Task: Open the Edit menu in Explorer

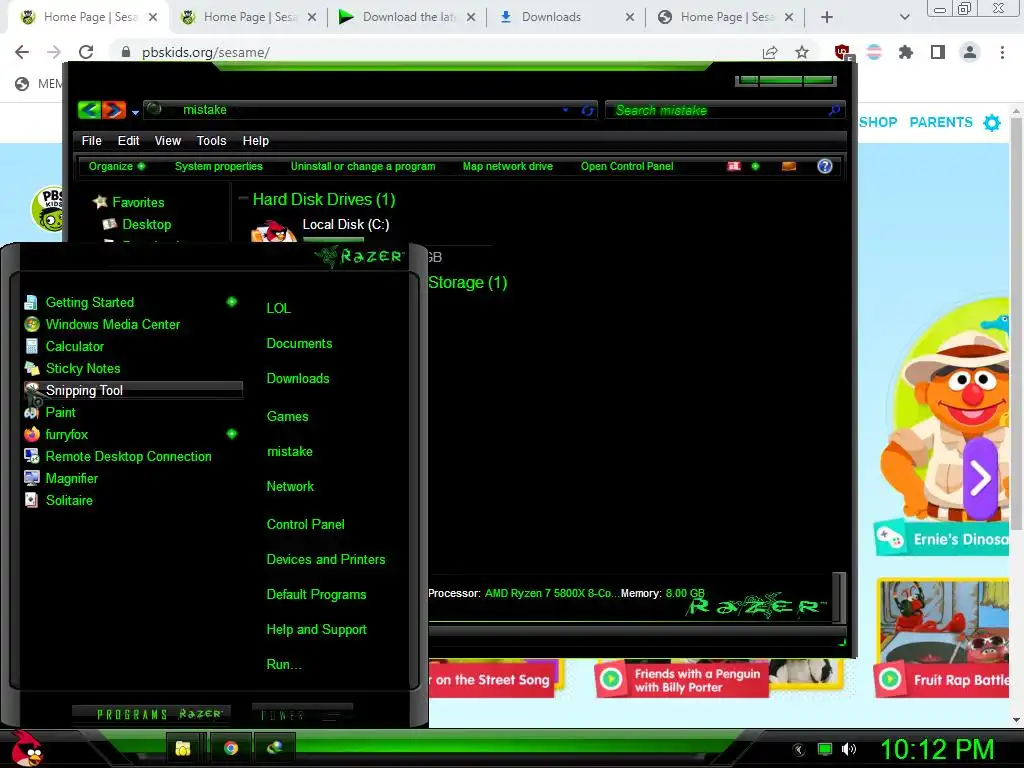Action: 128,140
